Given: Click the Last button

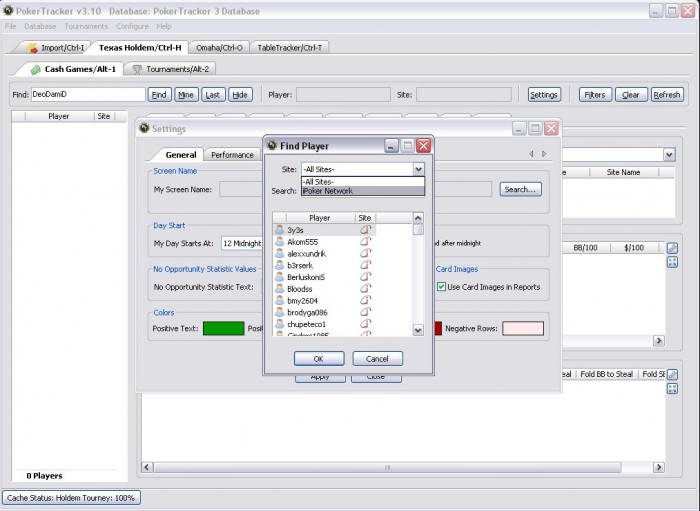Looking at the screenshot, I should pyautogui.click(x=212, y=95).
